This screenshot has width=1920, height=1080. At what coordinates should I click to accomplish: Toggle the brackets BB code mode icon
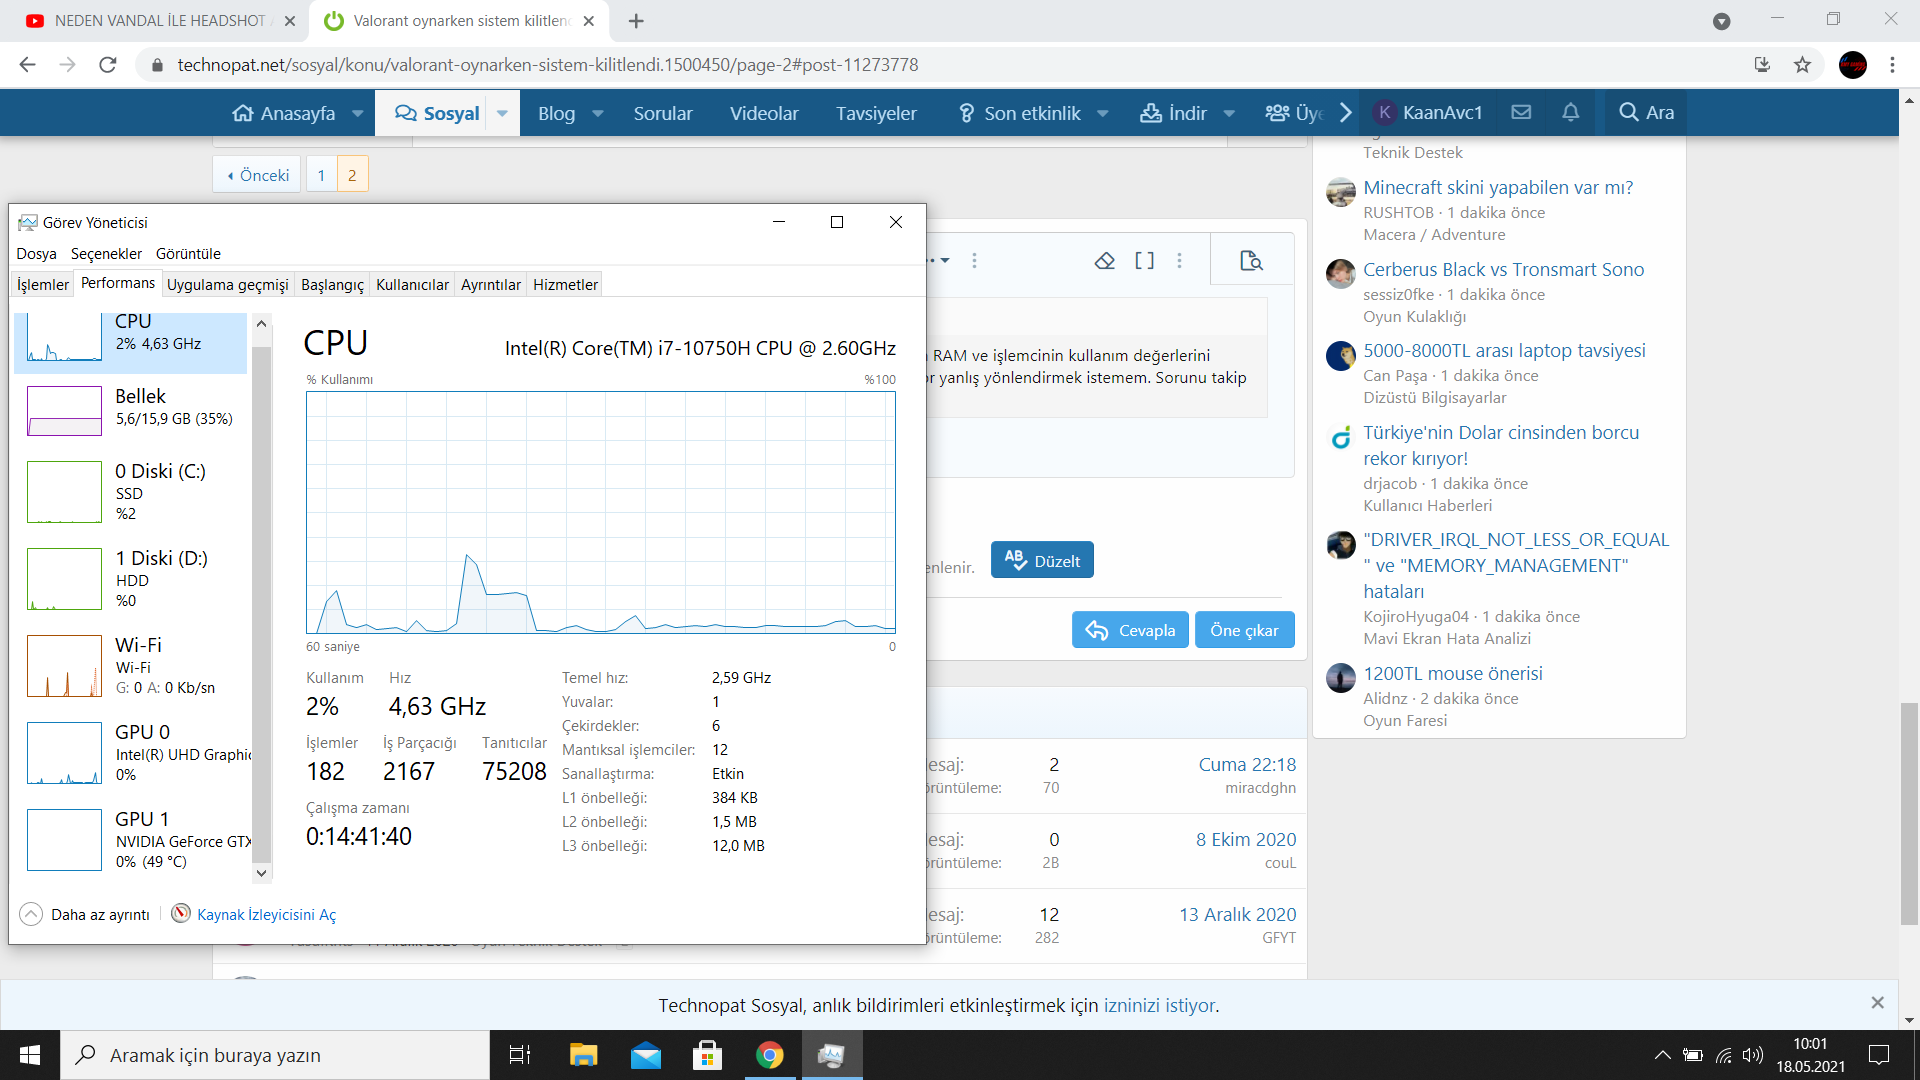pyautogui.click(x=1144, y=261)
